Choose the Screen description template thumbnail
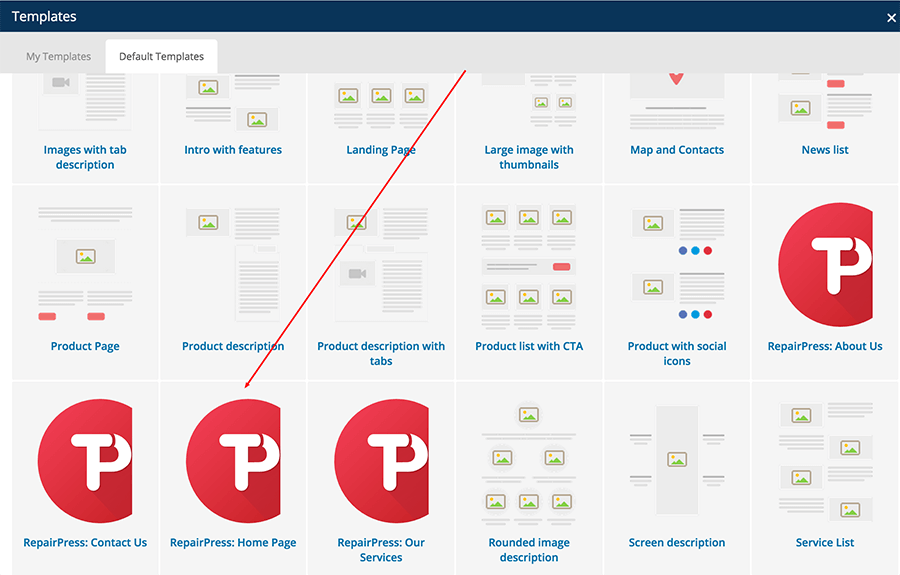The width and height of the screenshot is (900, 575). (x=677, y=460)
